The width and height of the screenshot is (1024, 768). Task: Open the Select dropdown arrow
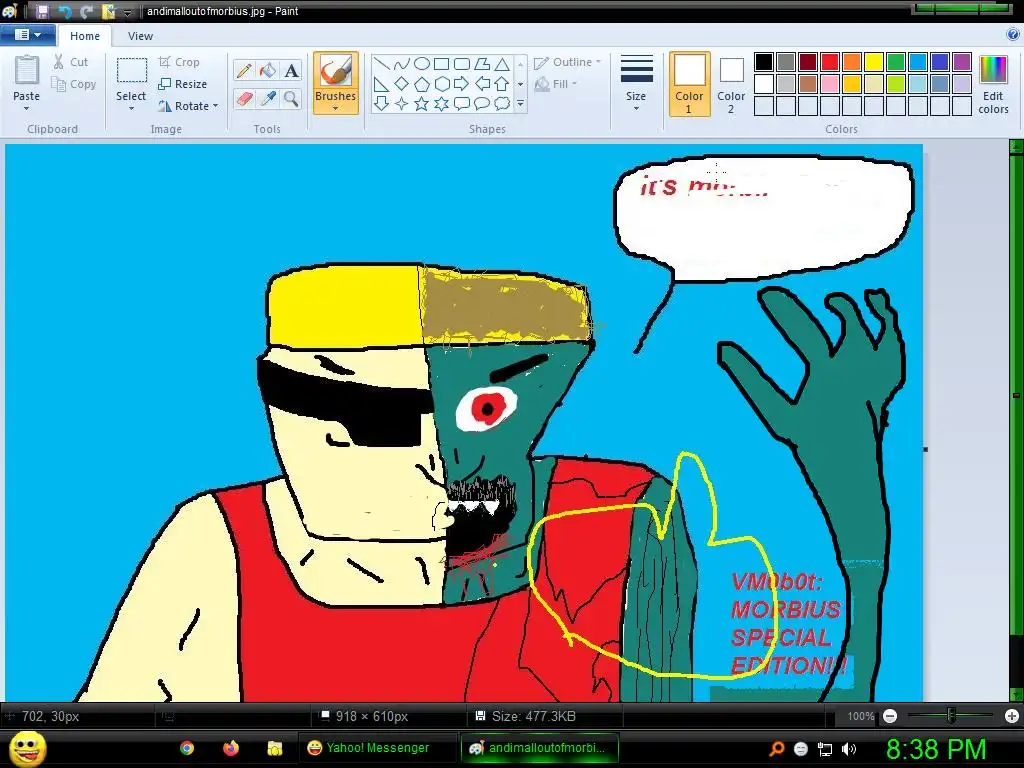131,108
